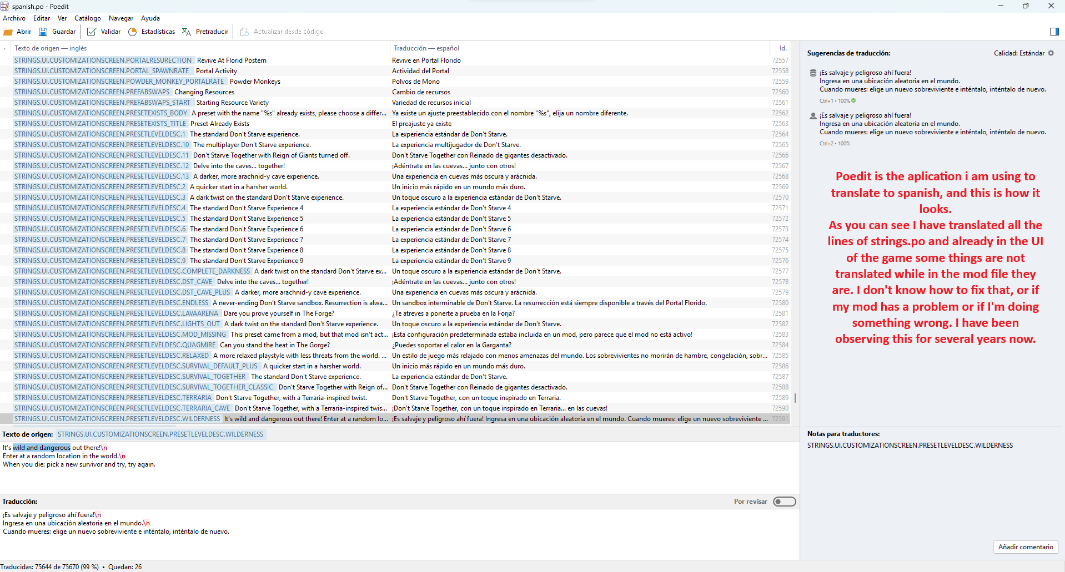
Task: Click the Validar checkmark icon
Action: (92, 32)
